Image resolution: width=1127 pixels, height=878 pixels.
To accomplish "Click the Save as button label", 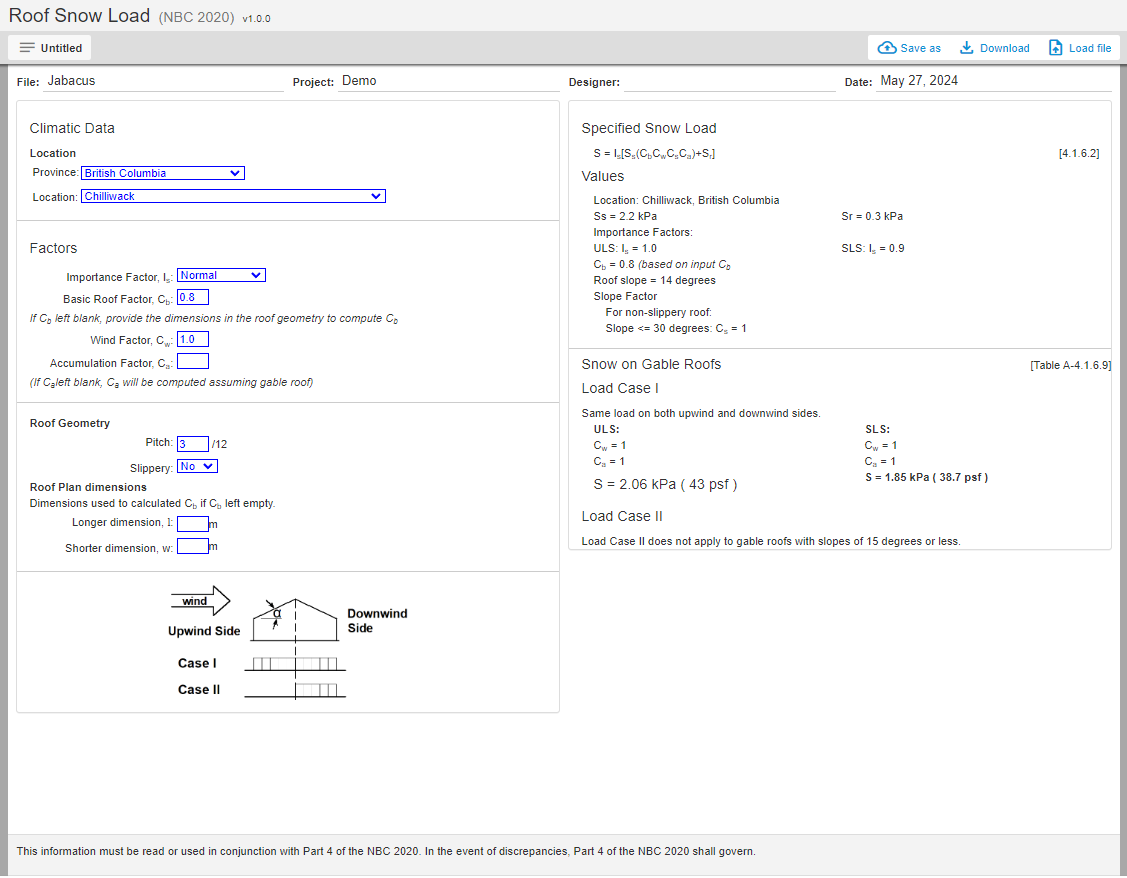I will point(920,48).
